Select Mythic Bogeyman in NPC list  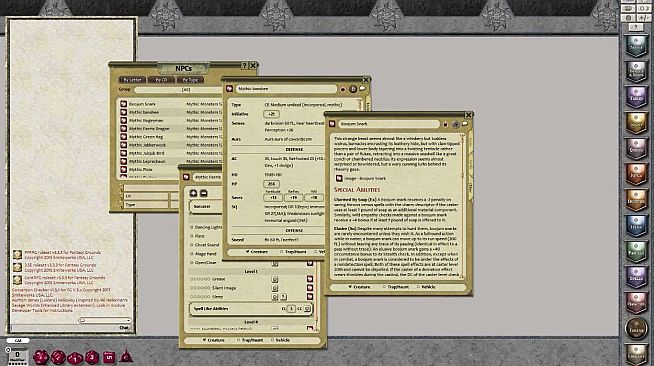146,120
